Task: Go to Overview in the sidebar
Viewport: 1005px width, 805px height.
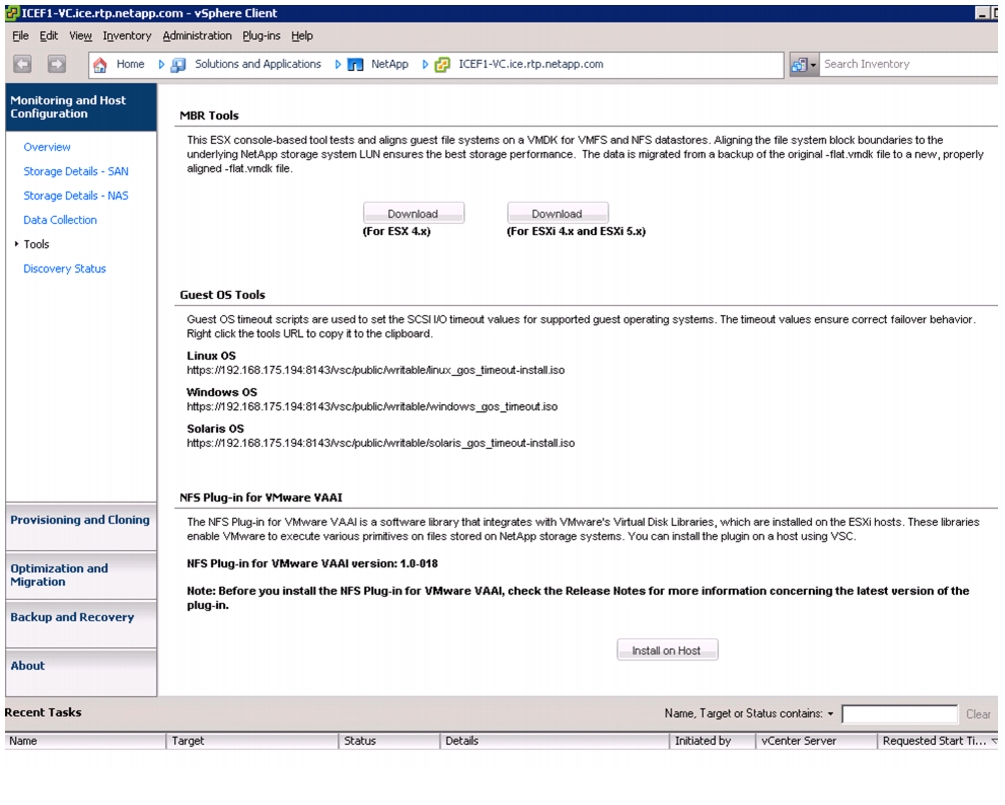Action: (47, 147)
